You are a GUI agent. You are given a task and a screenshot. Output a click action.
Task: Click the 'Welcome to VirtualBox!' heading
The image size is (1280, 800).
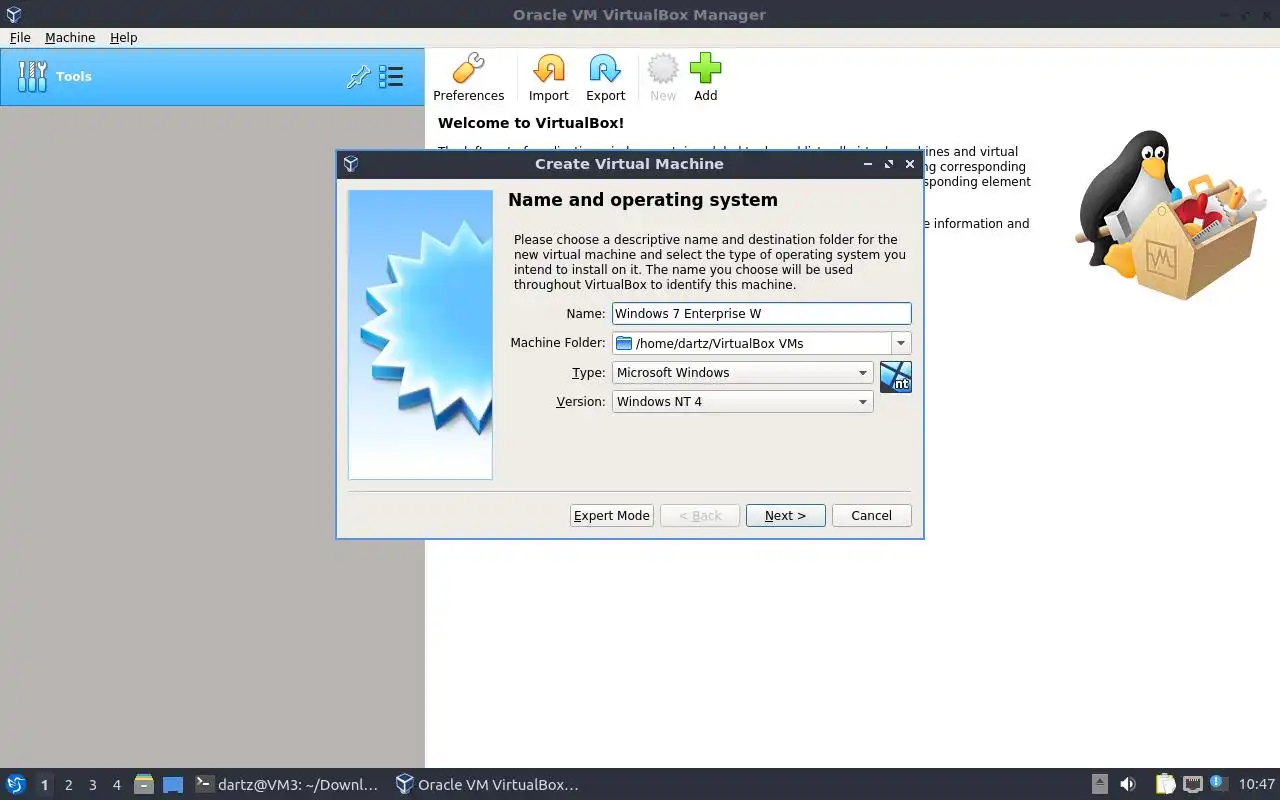pyautogui.click(x=531, y=123)
